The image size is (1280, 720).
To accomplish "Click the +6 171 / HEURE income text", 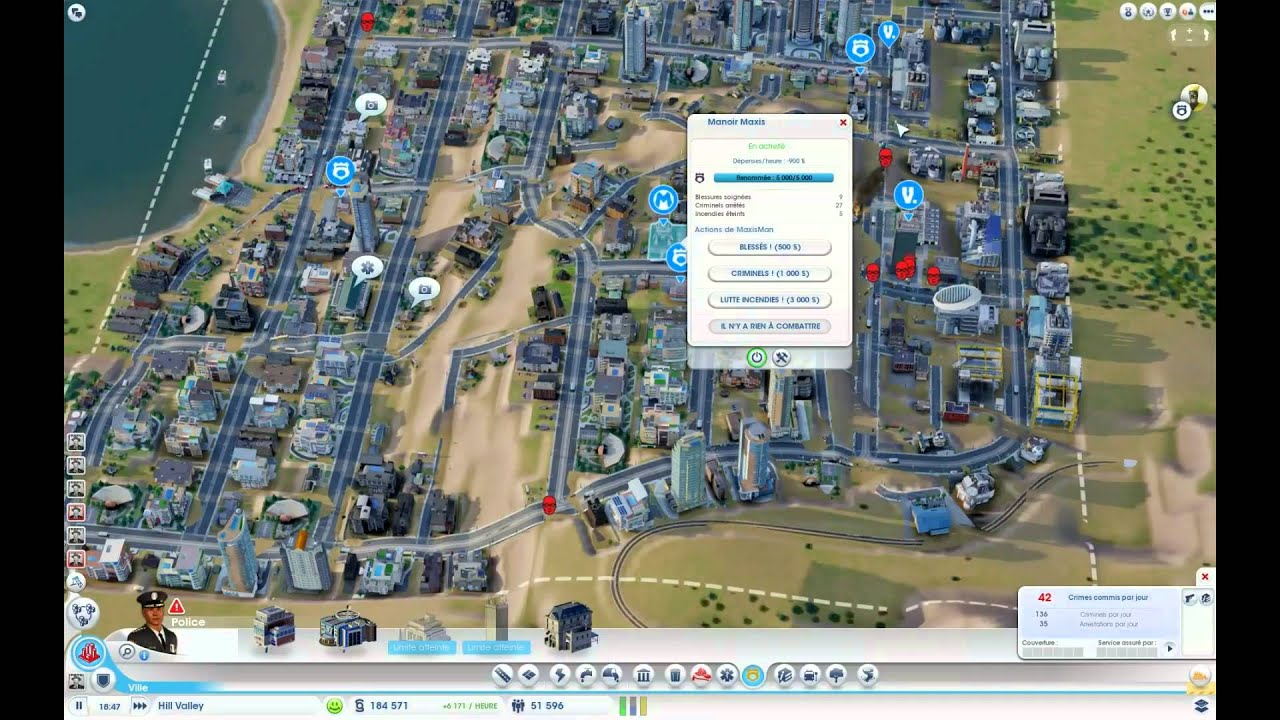I will (470, 706).
